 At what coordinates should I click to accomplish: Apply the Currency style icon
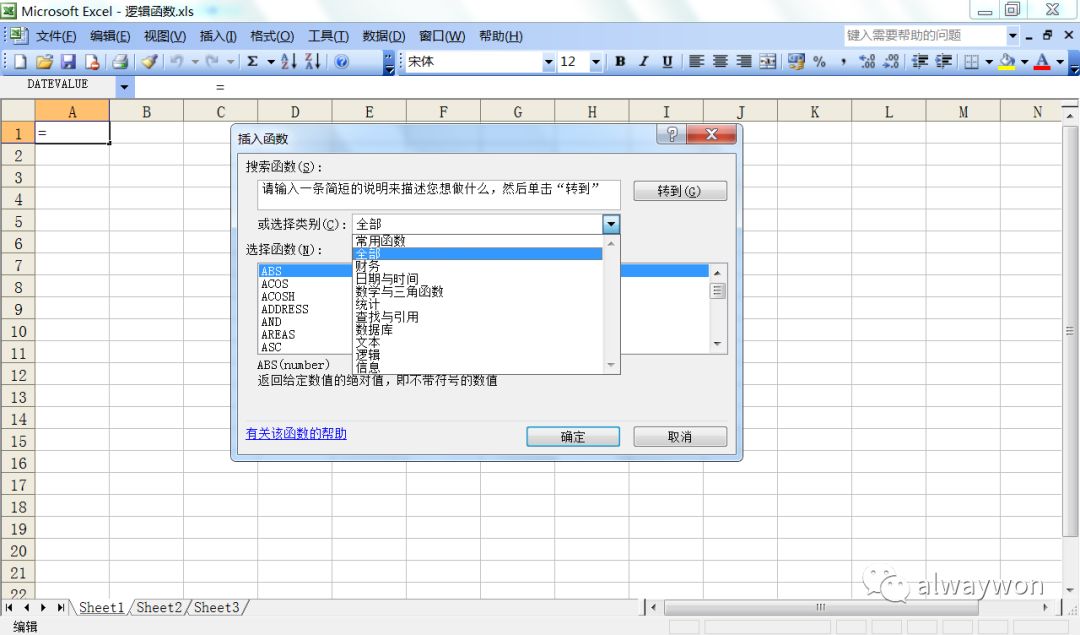pyautogui.click(x=796, y=61)
